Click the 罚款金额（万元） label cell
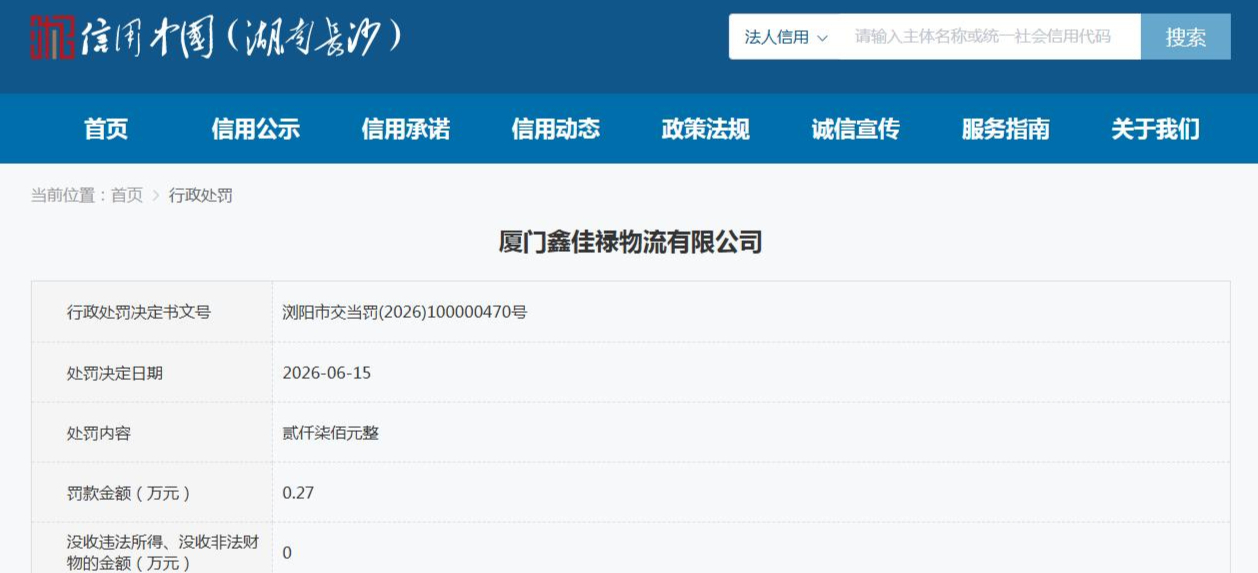This screenshot has height=573, width=1258. click(x=152, y=493)
